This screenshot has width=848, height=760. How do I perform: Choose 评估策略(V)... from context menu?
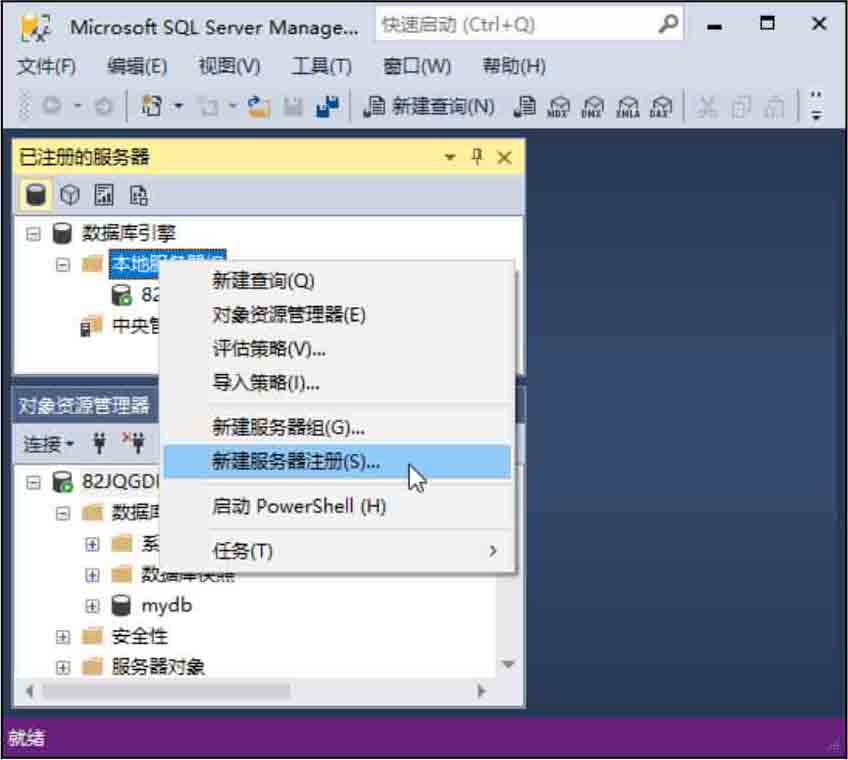[338, 349]
